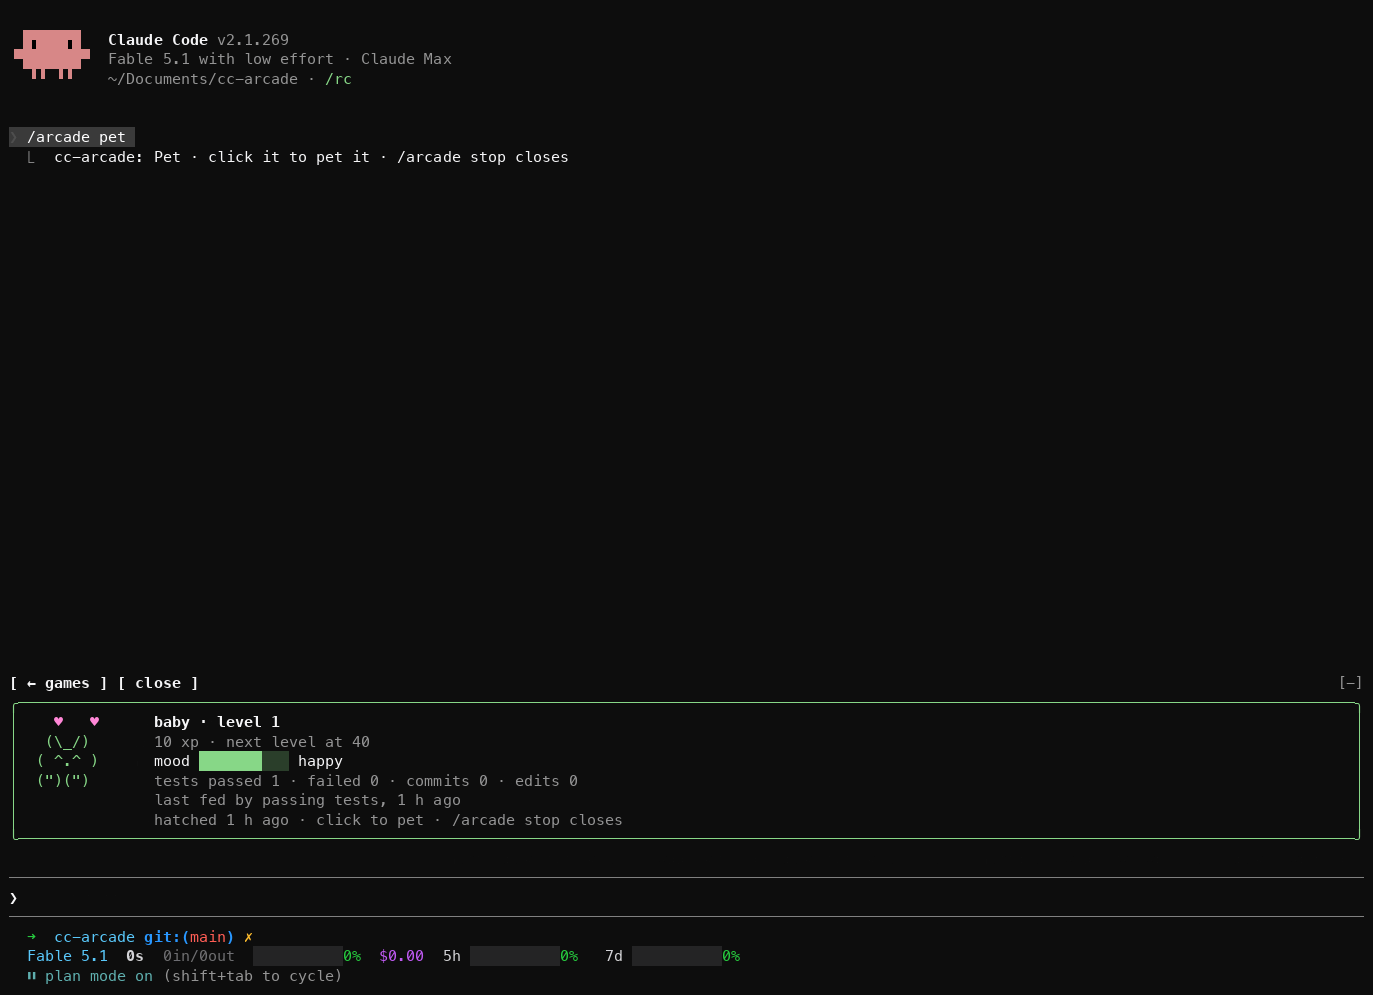Click 'git:(main)' branch indicator
The width and height of the screenshot is (1373, 995).
(189, 937)
